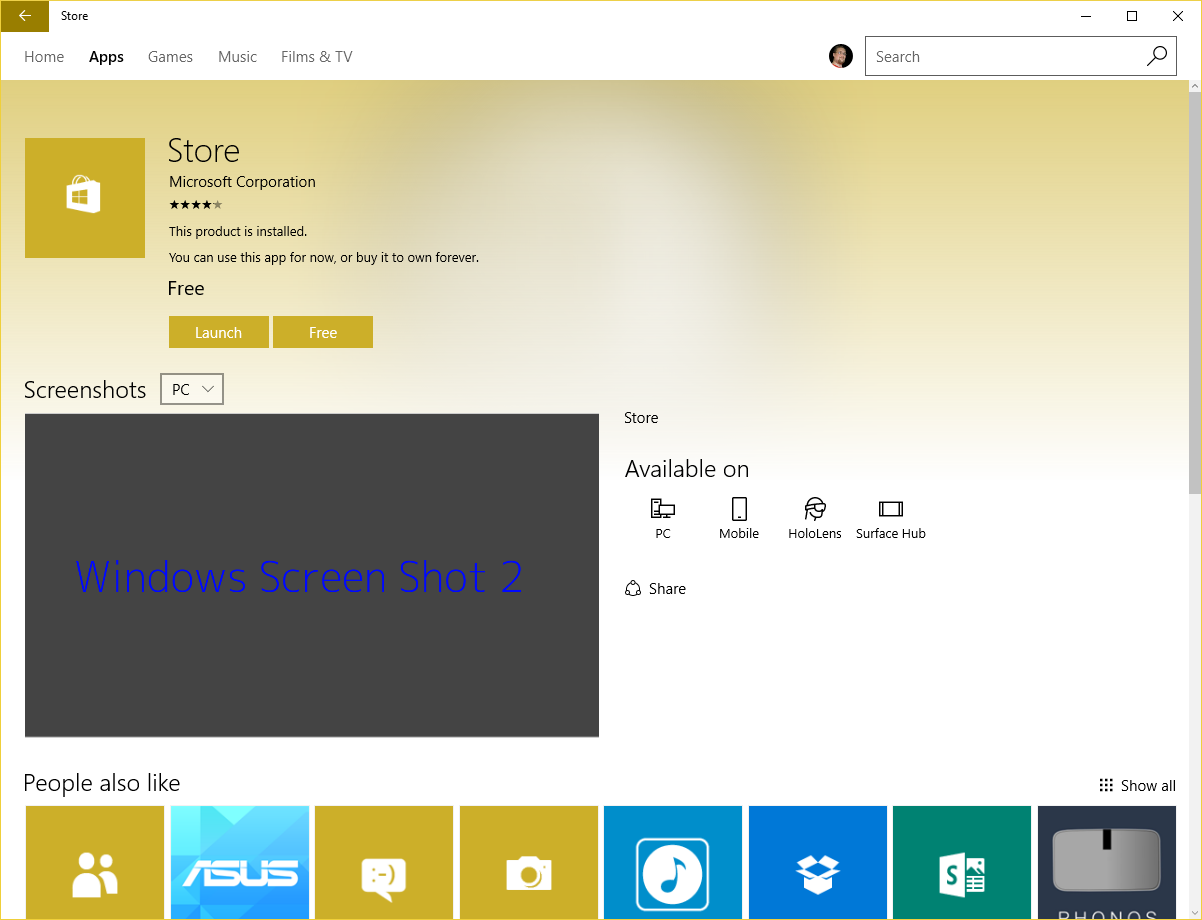Go to the Home tab

point(44,57)
